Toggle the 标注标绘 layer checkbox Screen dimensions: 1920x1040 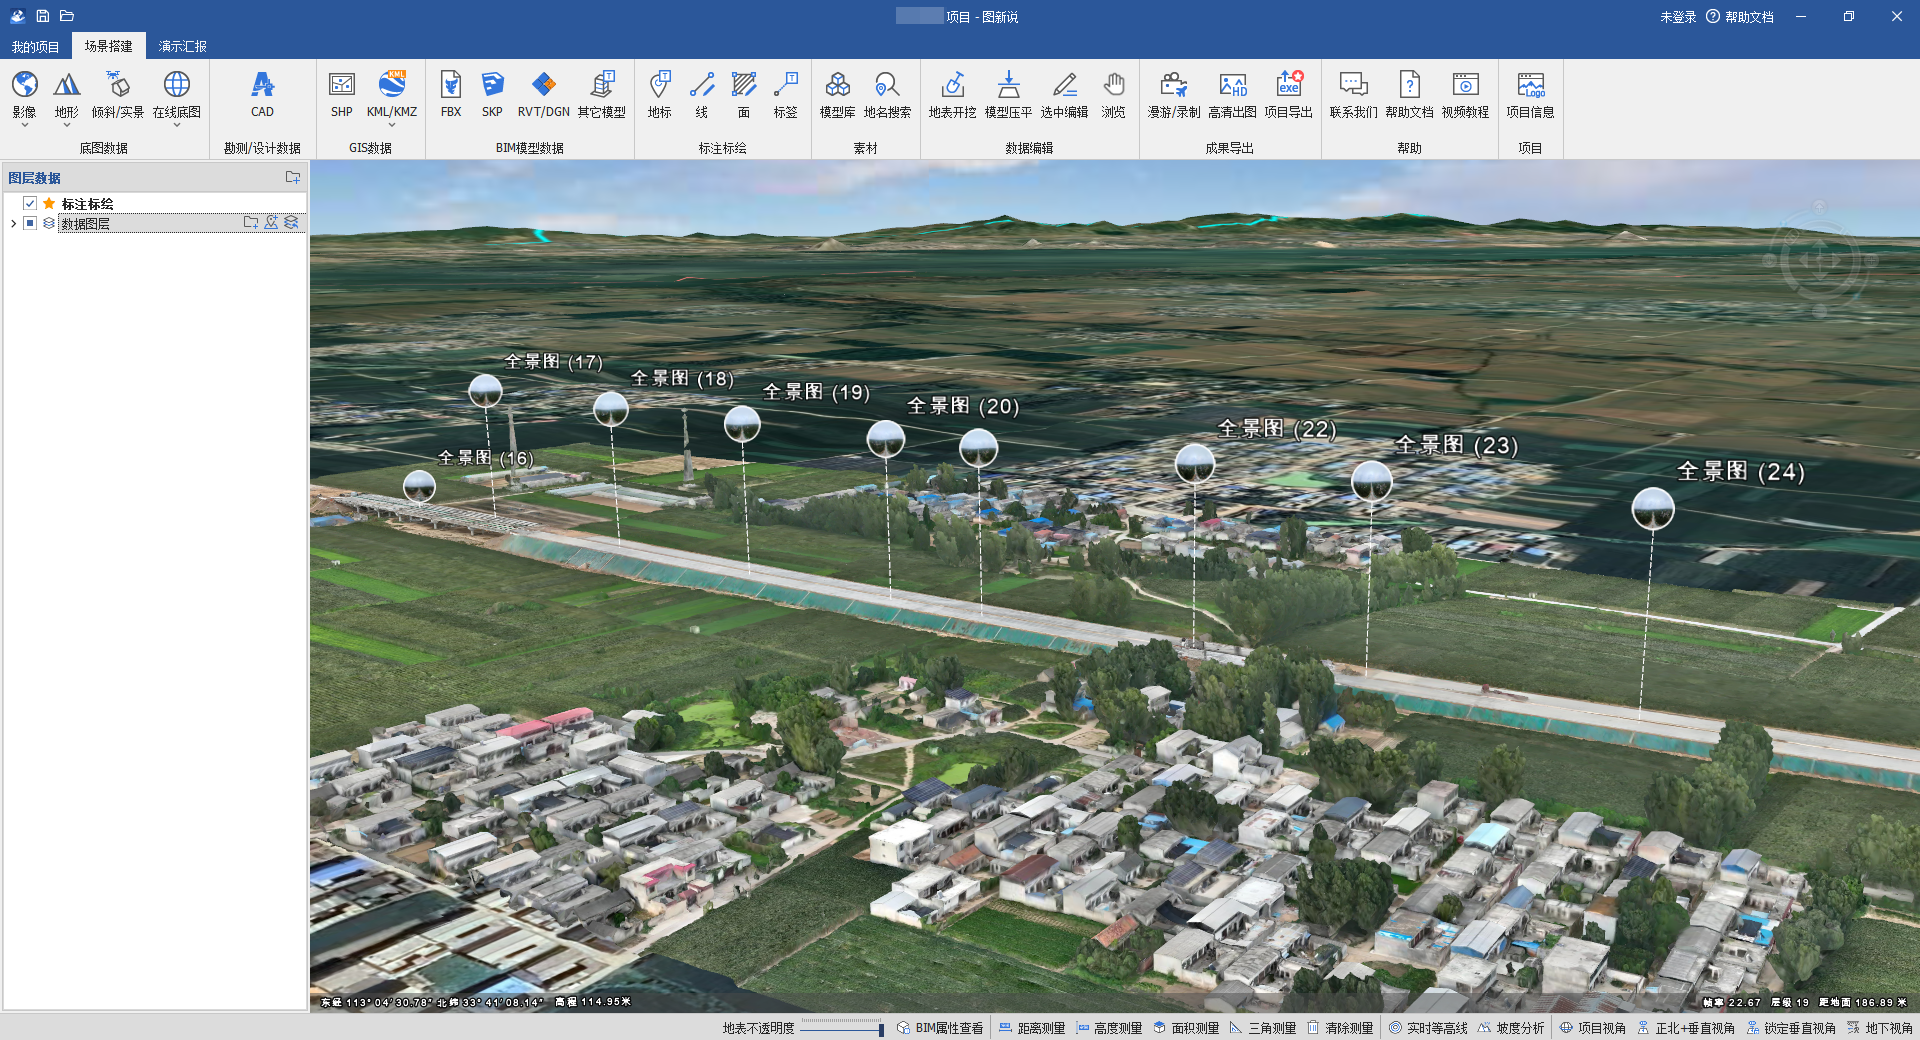[x=30, y=204]
